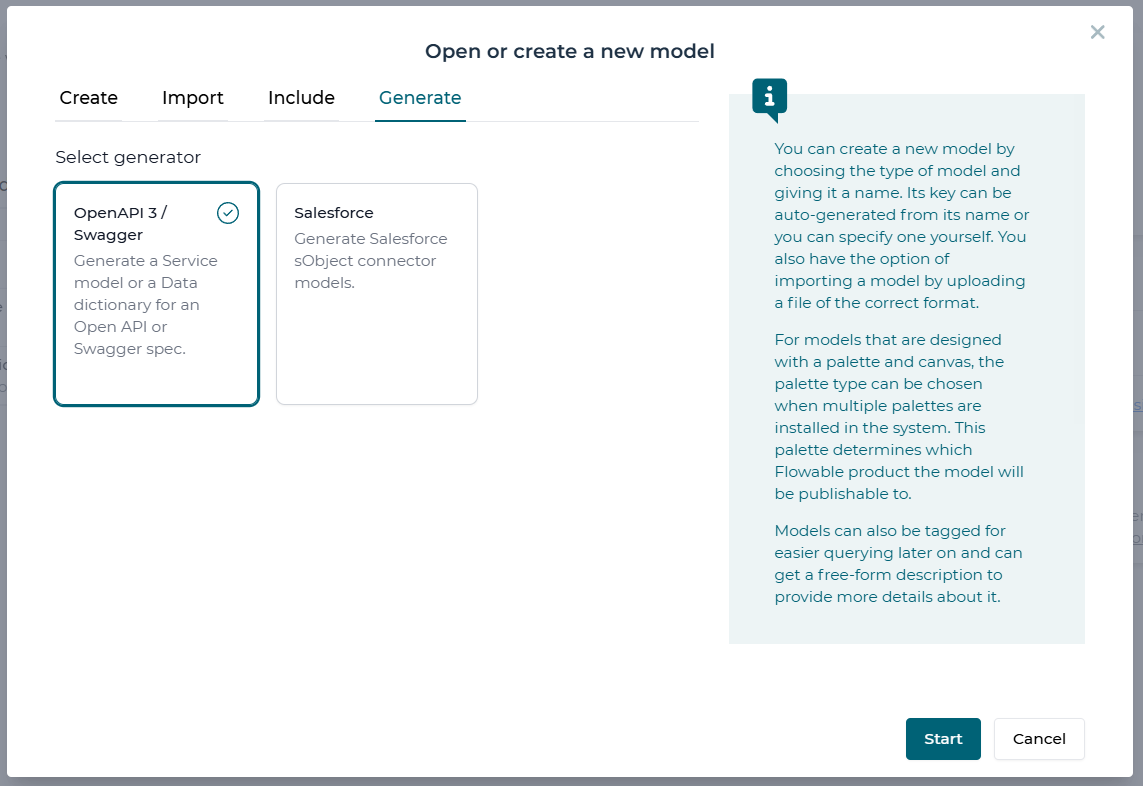Choose the OpenAPI 3 / Swagger generator title
Screen dimensions: 1143x786
pyautogui.click(x=120, y=224)
